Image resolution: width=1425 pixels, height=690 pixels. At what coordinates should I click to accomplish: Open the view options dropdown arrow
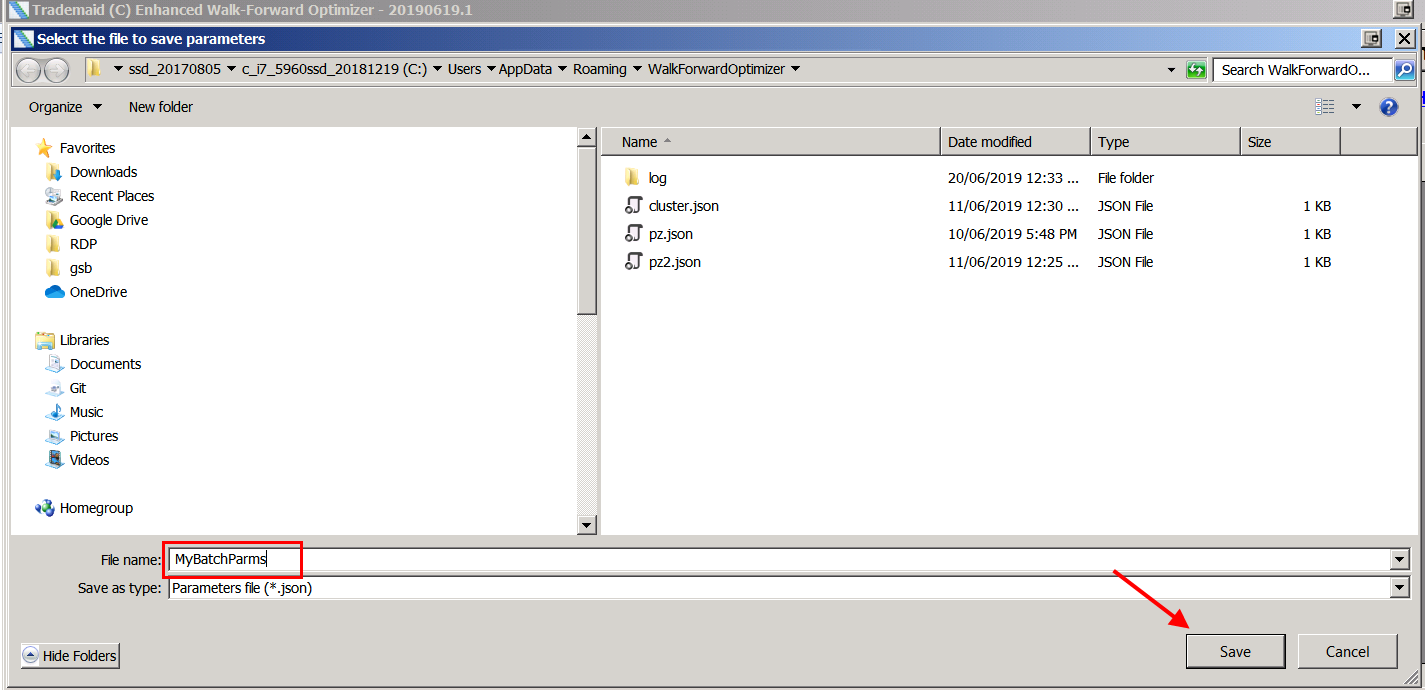point(1356,107)
